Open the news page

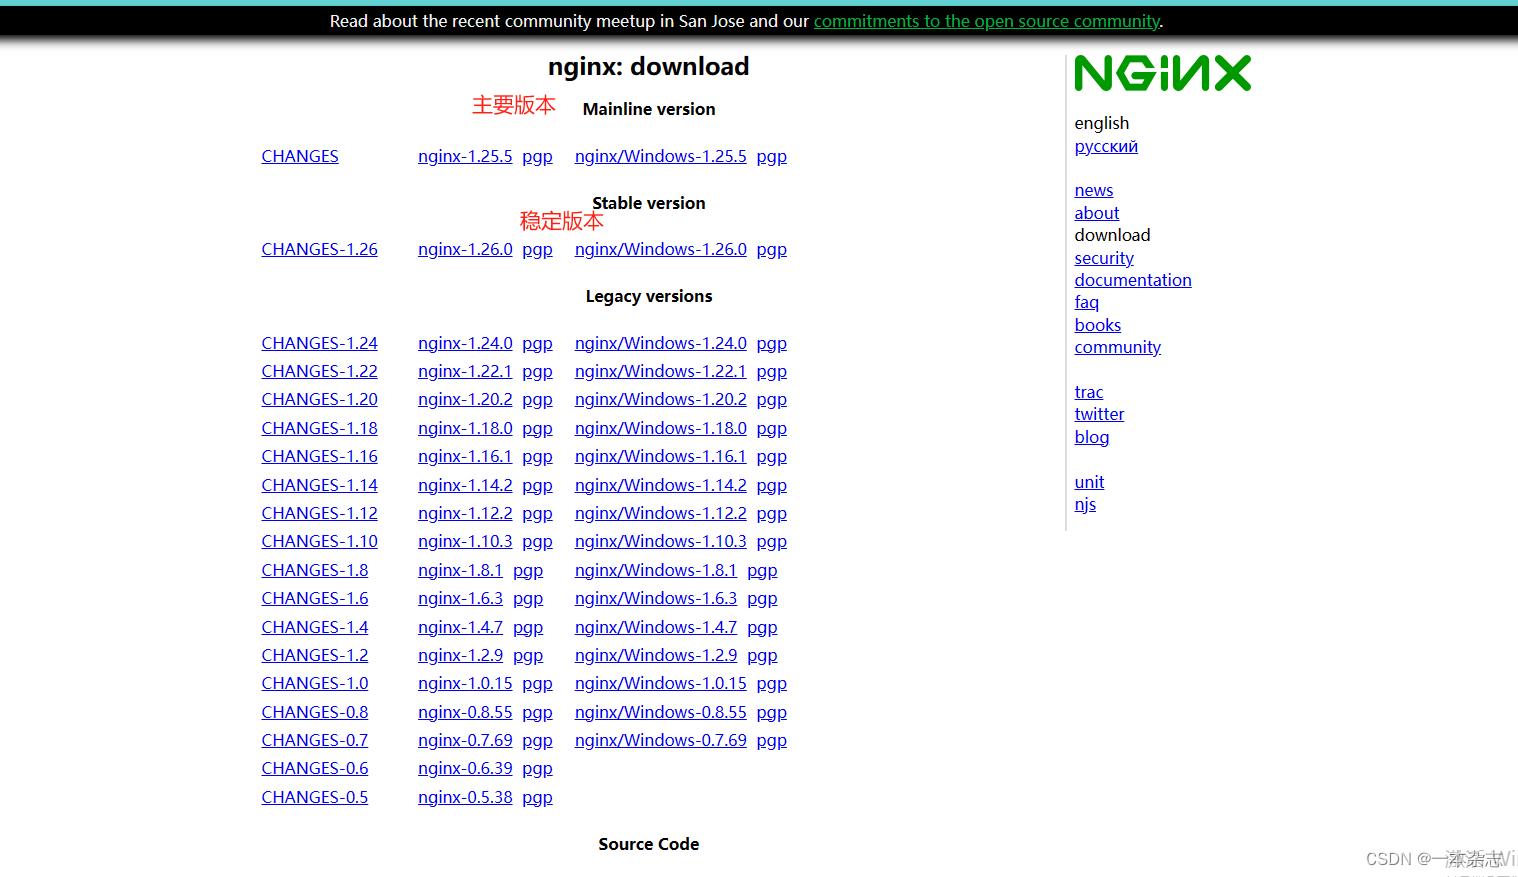1093,190
